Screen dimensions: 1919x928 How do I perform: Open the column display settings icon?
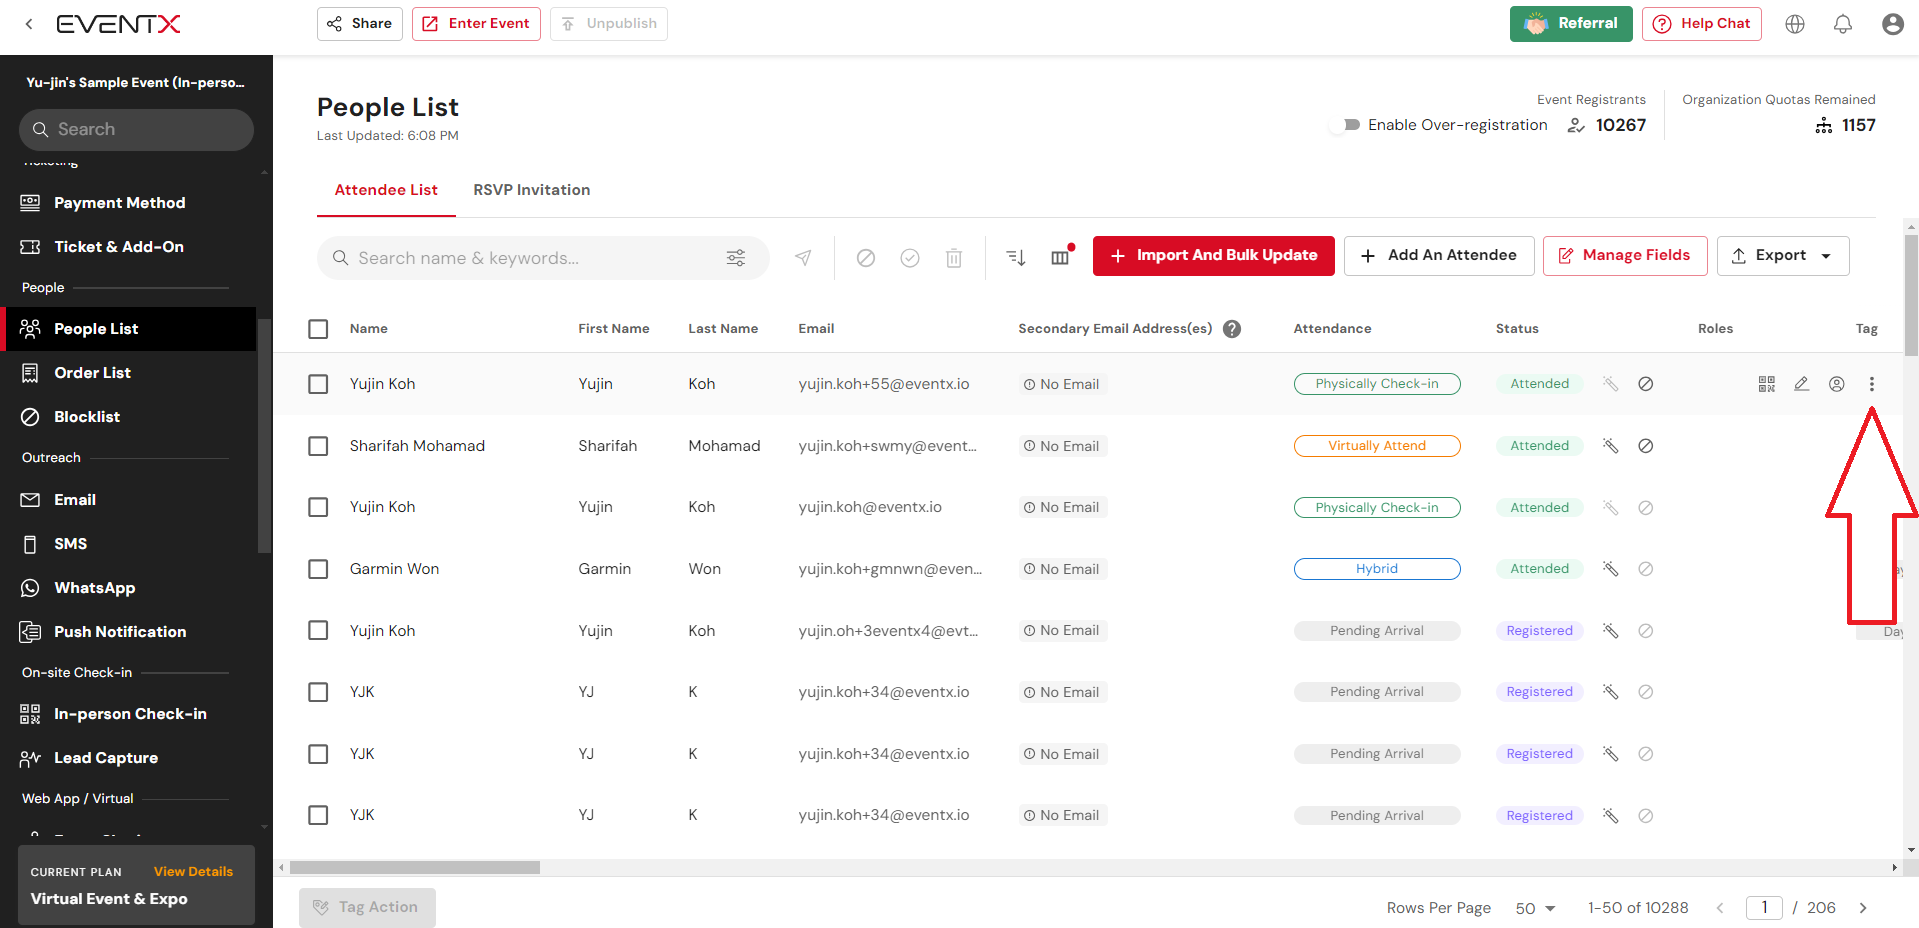pos(1061,257)
